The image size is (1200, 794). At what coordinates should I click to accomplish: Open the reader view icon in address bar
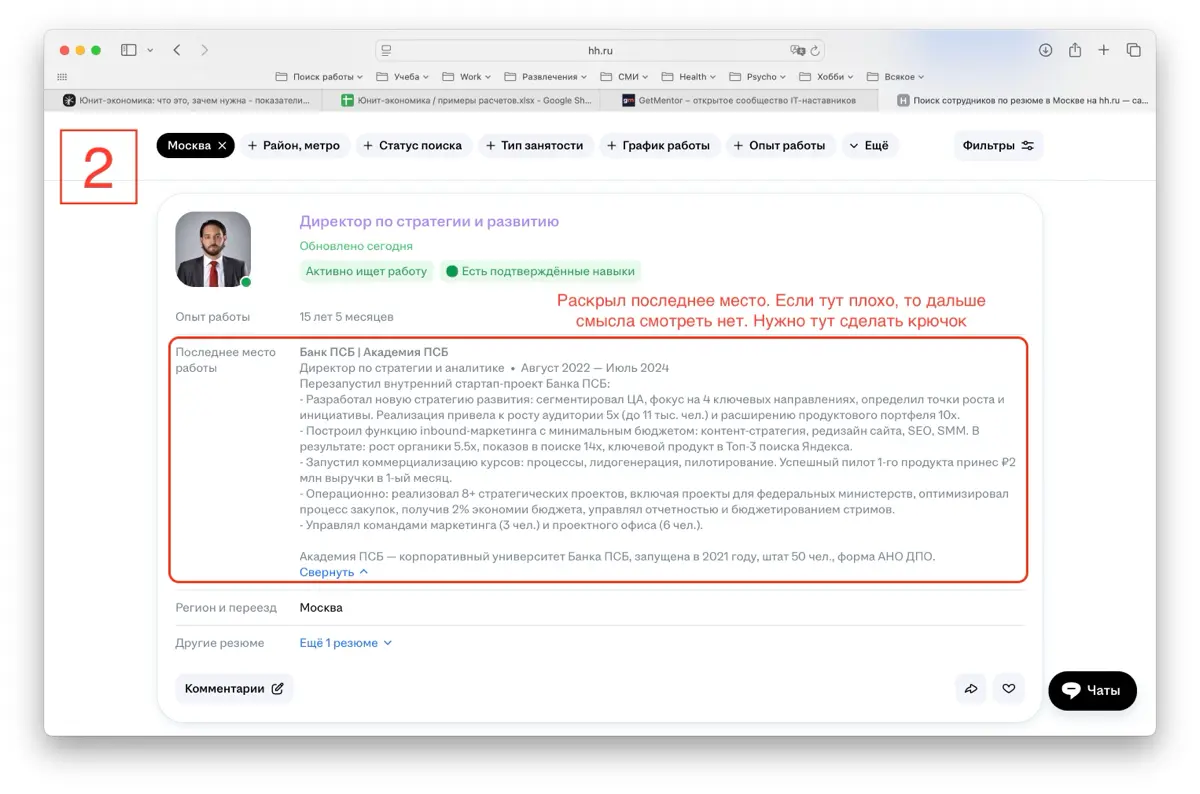pos(386,50)
